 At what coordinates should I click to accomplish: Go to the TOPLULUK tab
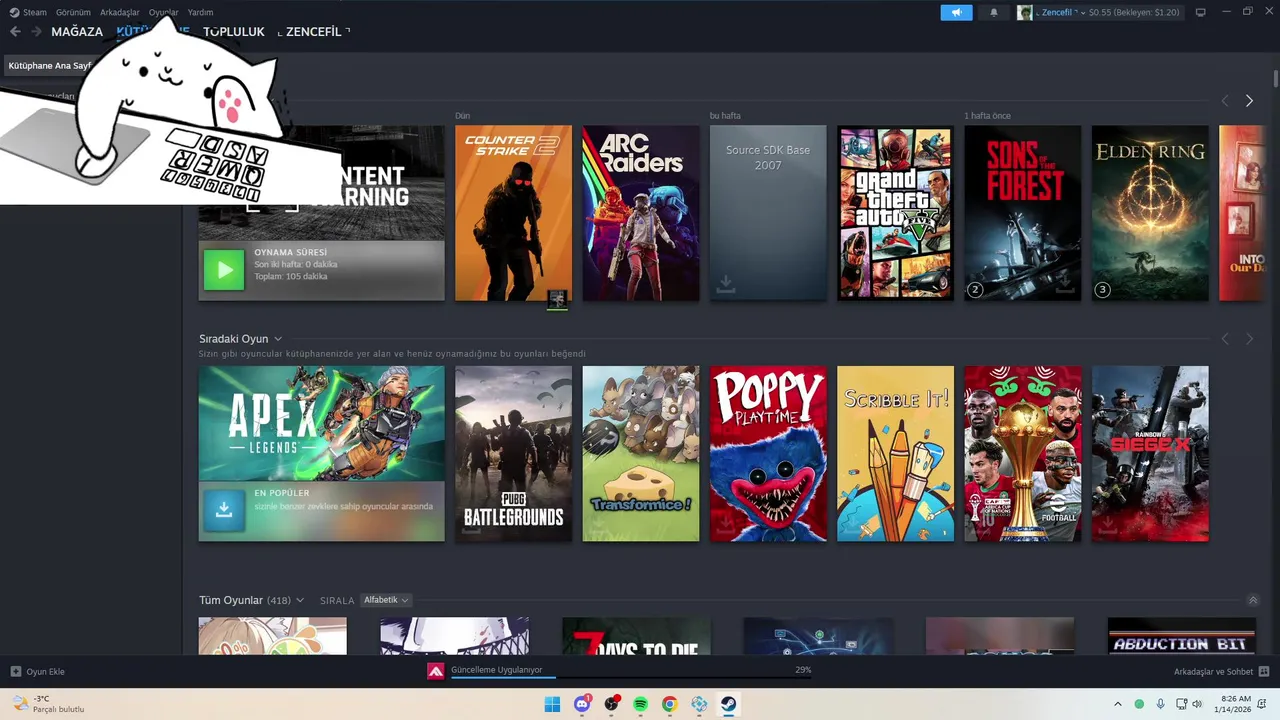(x=234, y=32)
